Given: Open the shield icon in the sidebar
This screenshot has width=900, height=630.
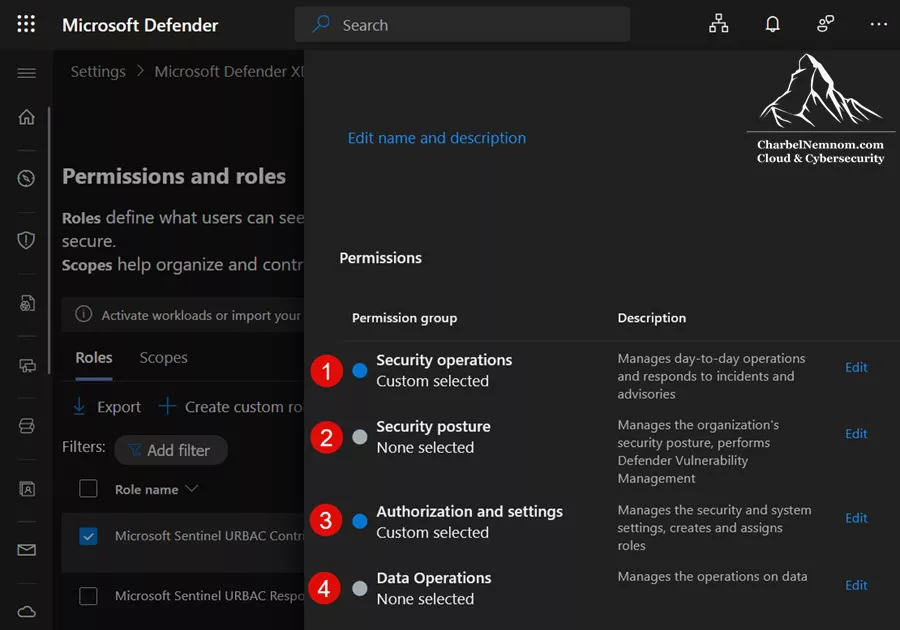Looking at the screenshot, I should [x=26, y=240].
